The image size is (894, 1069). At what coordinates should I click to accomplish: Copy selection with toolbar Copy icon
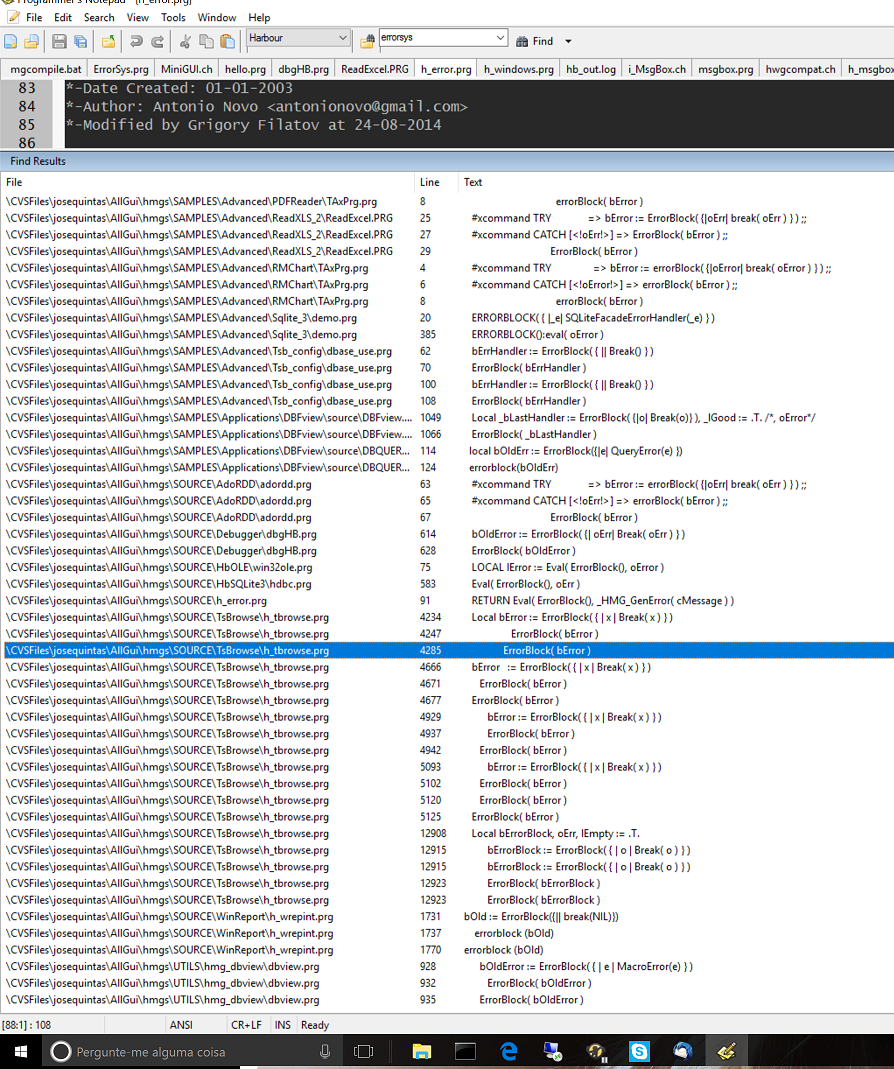coord(206,41)
